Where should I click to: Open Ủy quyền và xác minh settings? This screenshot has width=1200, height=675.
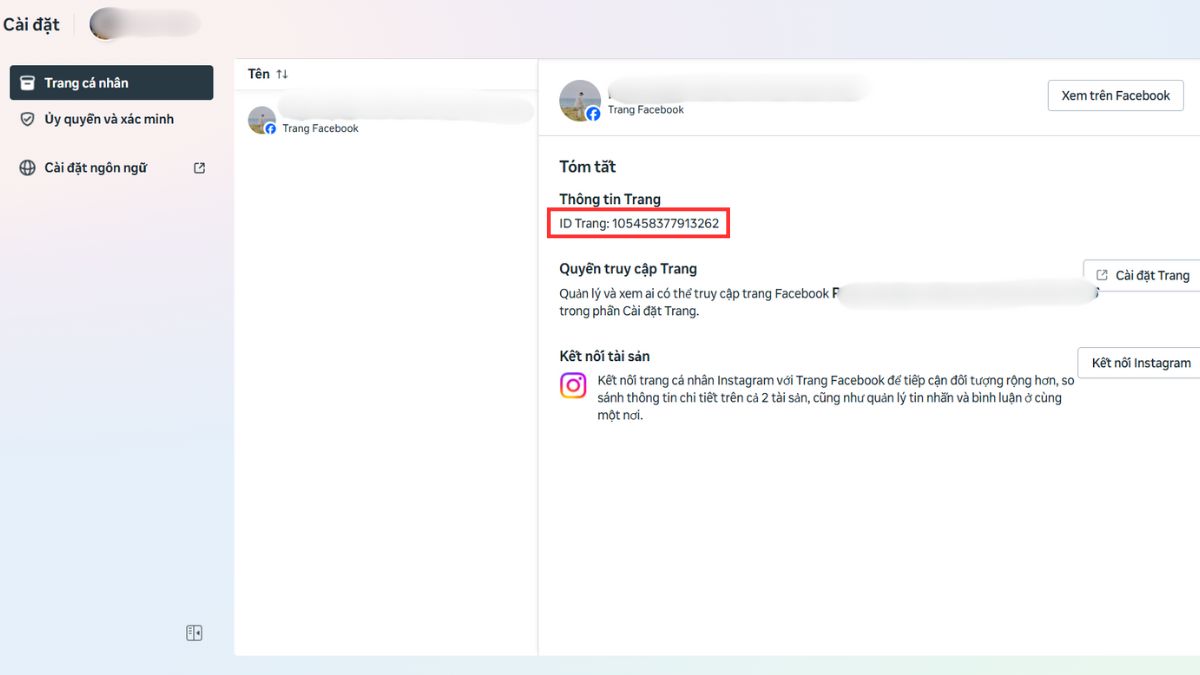point(111,119)
